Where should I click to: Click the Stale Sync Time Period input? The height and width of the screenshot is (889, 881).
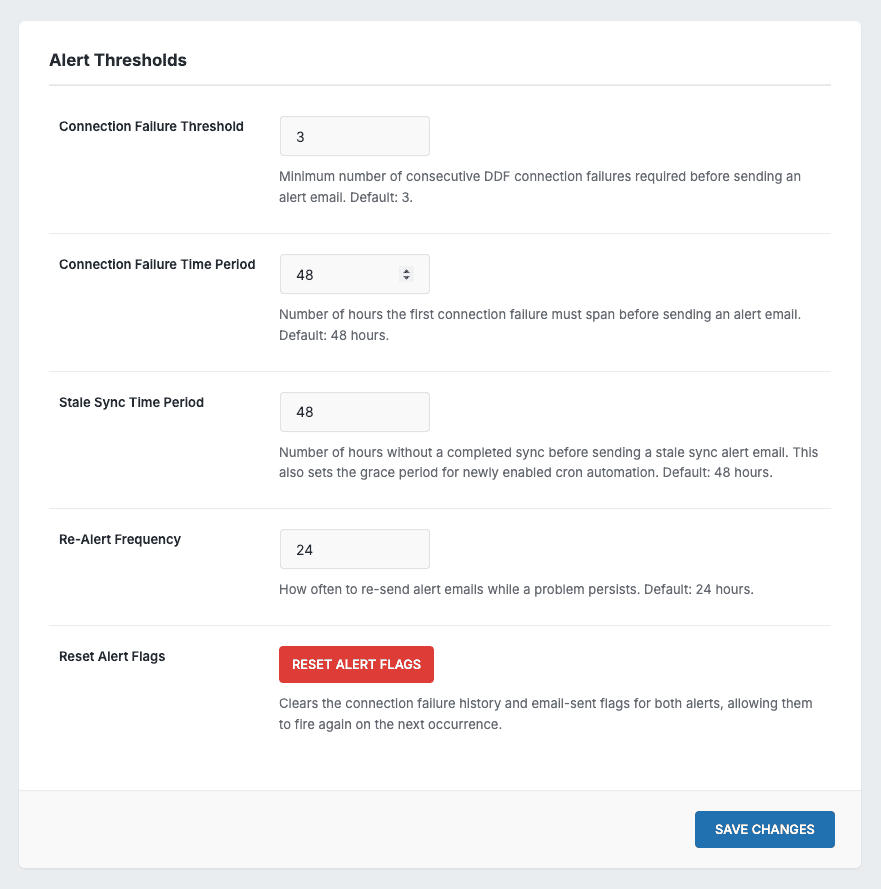click(x=354, y=412)
